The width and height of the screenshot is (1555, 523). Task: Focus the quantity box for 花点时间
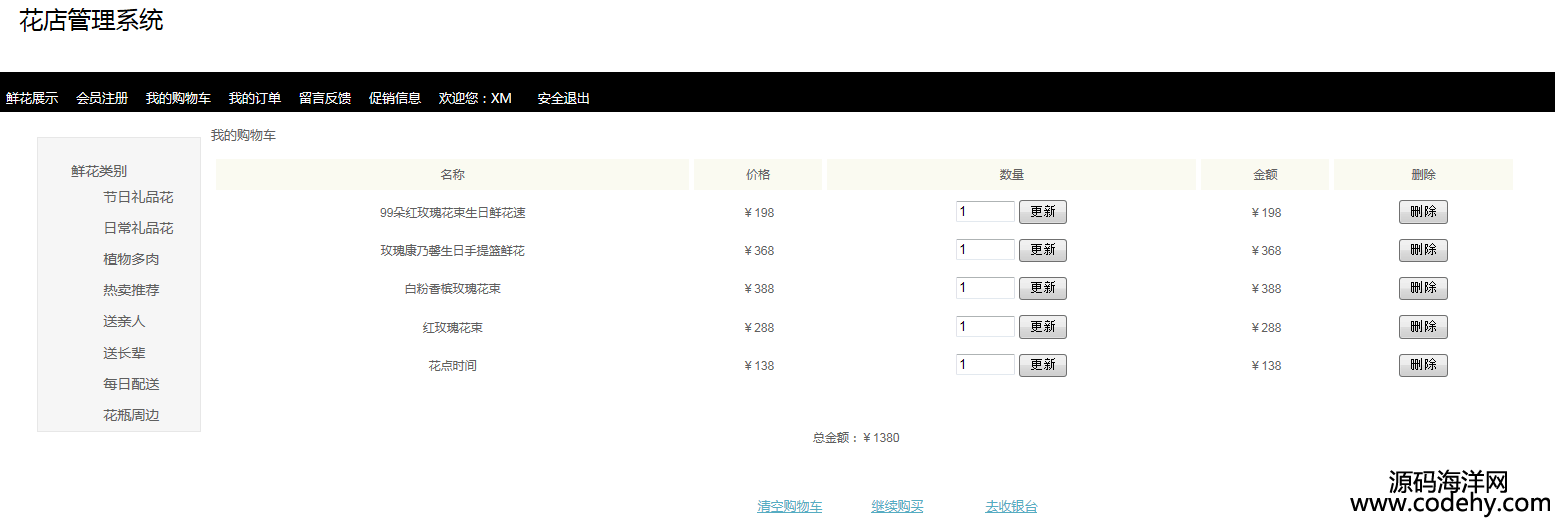point(985,365)
